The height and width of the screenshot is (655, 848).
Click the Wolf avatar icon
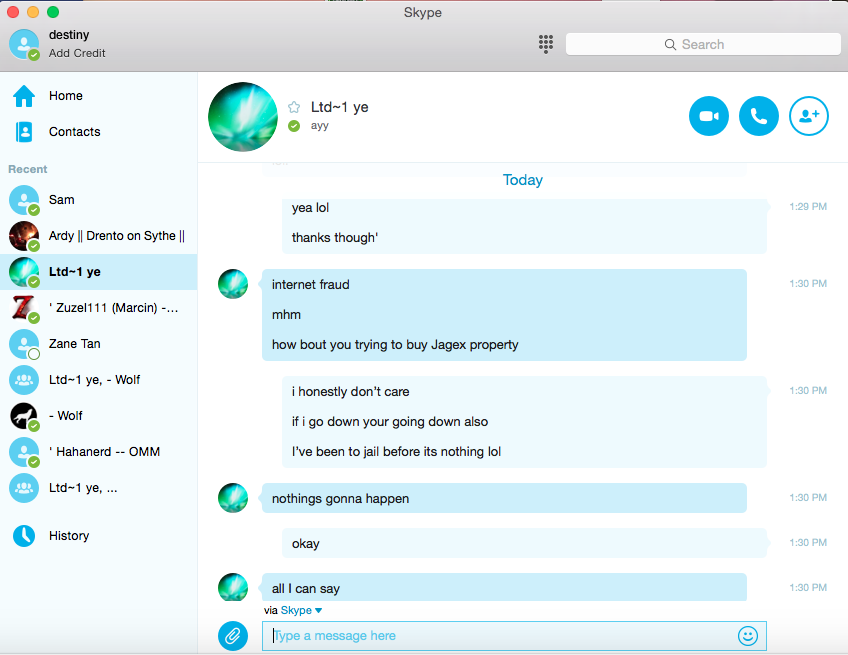pos(24,416)
